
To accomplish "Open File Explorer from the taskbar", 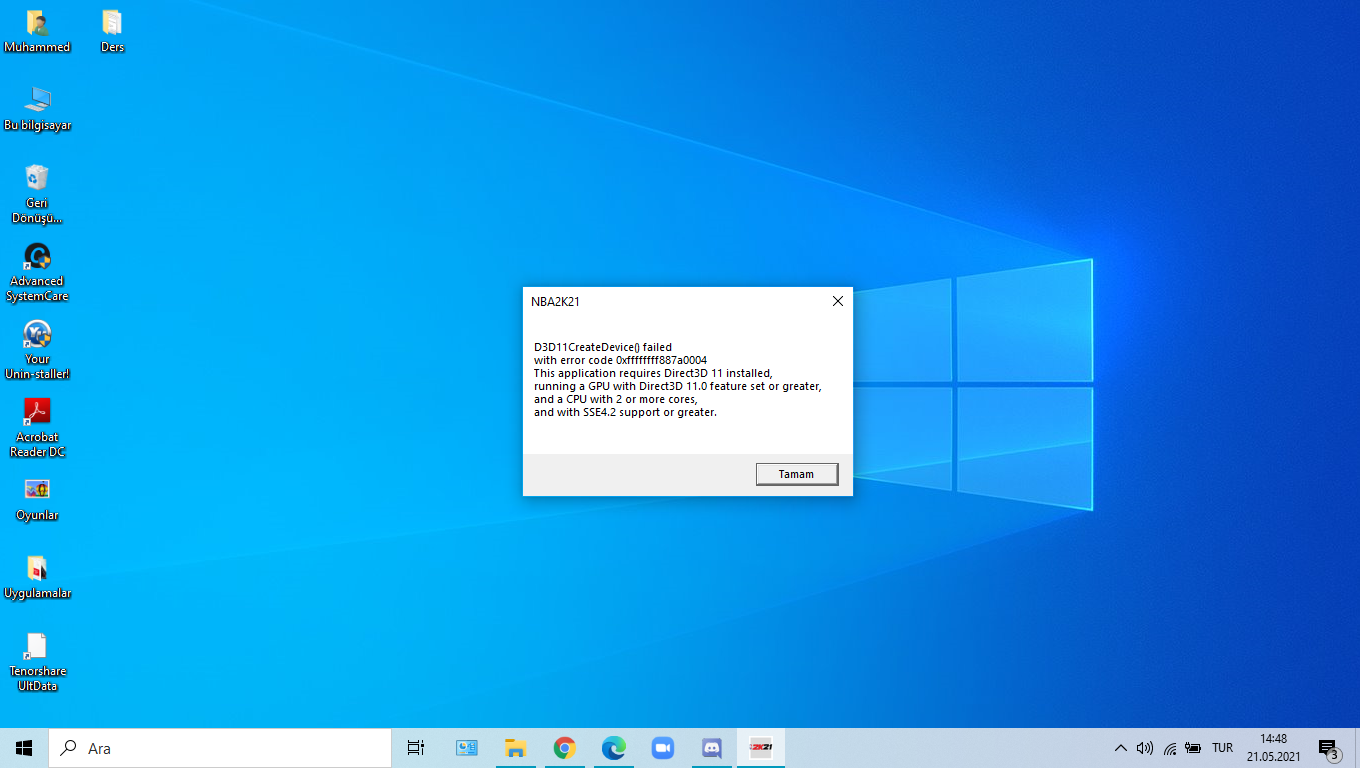I will click(x=515, y=748).
